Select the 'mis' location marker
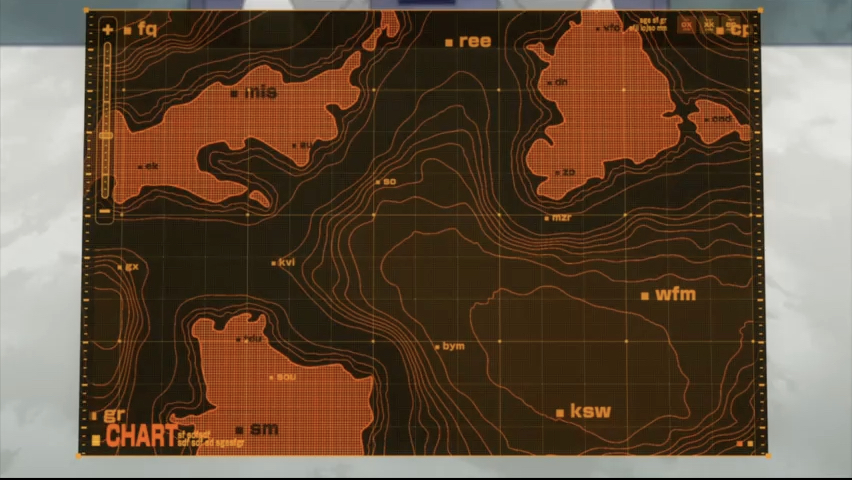Screen dimensions: 852x480 pos(254,92)
